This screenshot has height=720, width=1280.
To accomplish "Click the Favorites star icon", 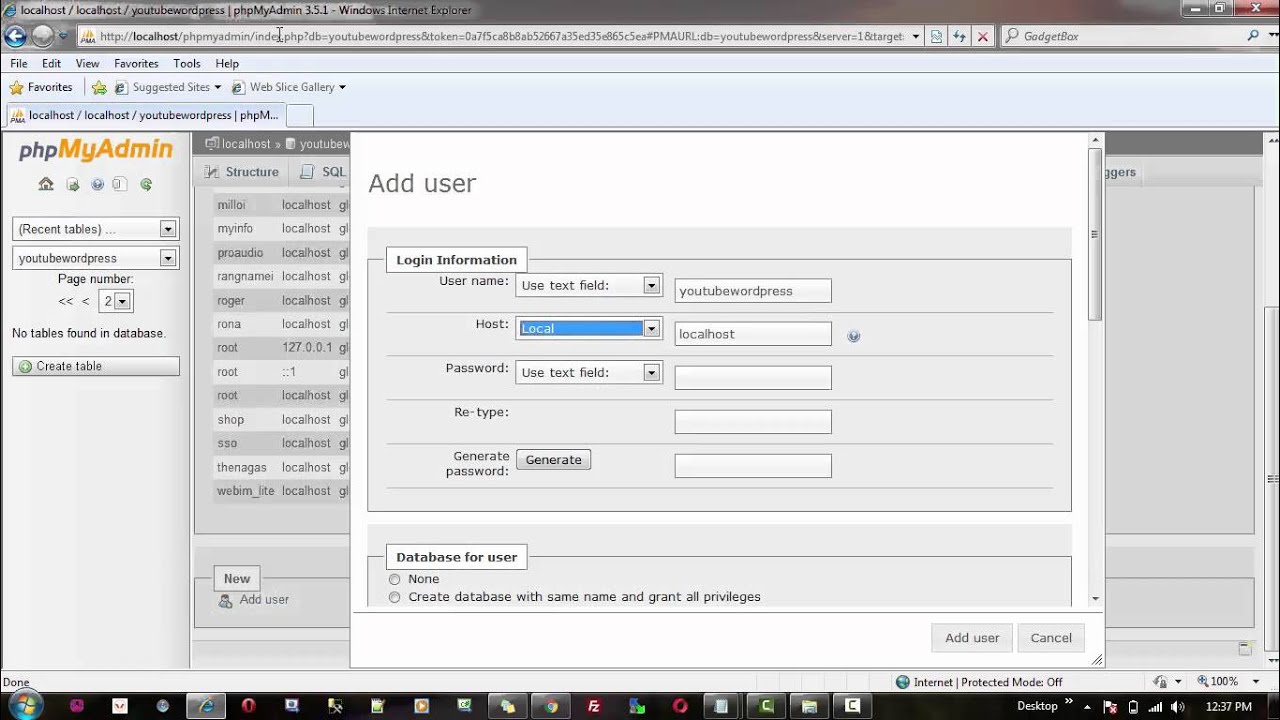I will pyautogui.click(x=16, y=88).
